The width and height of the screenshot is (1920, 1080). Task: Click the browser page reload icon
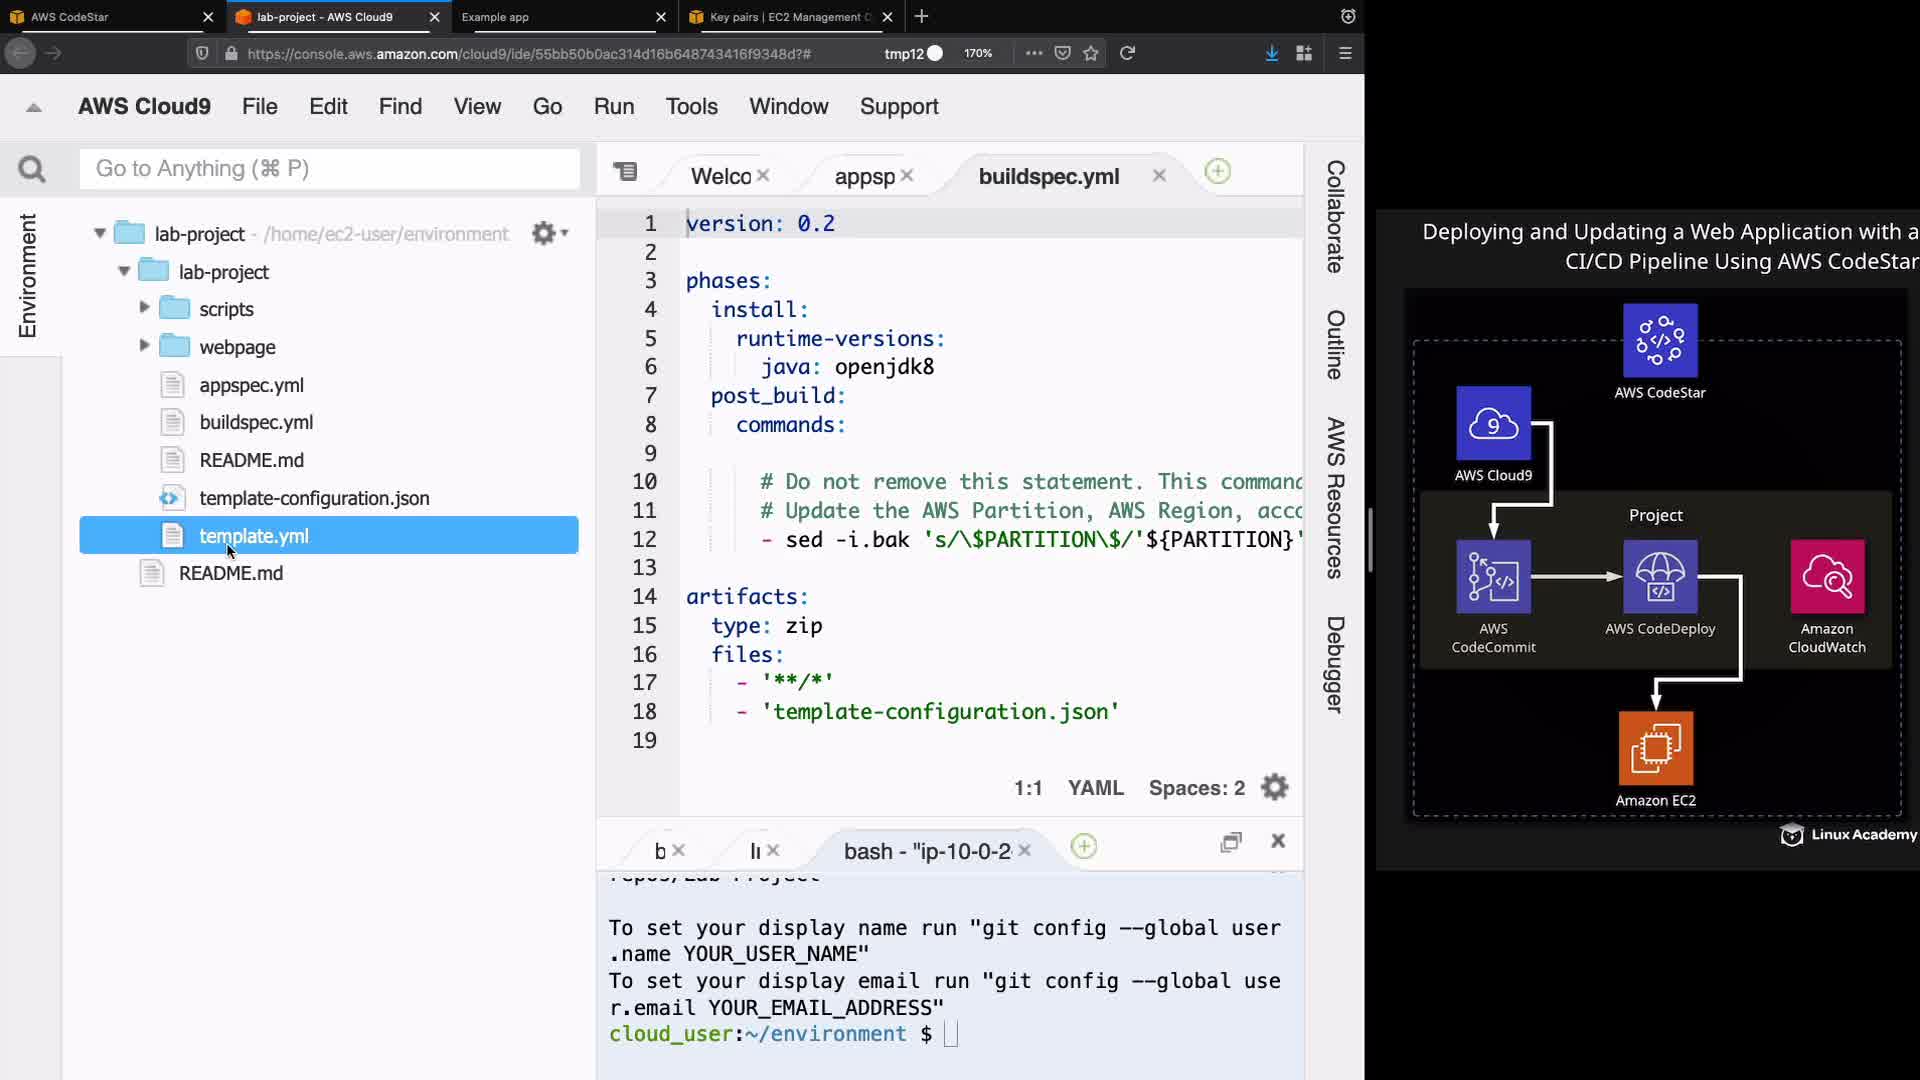(x=1127, y=53)
